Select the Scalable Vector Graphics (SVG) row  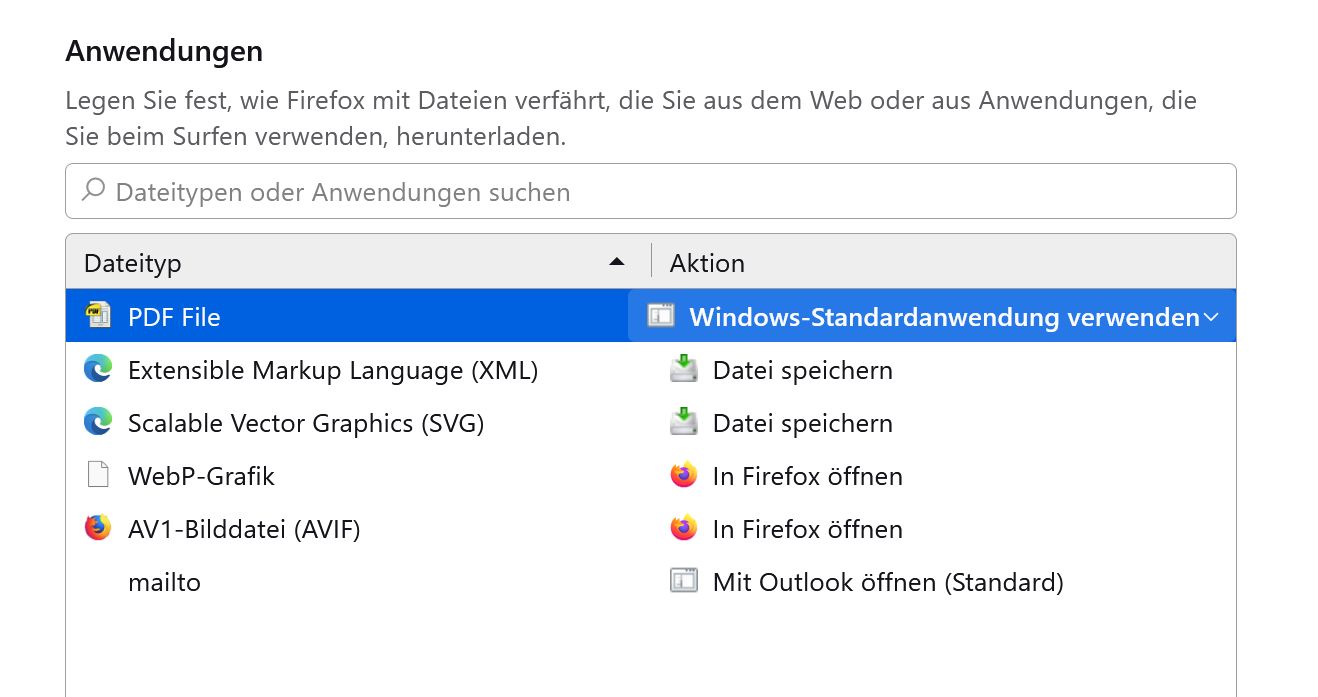[x=306, y=423]
